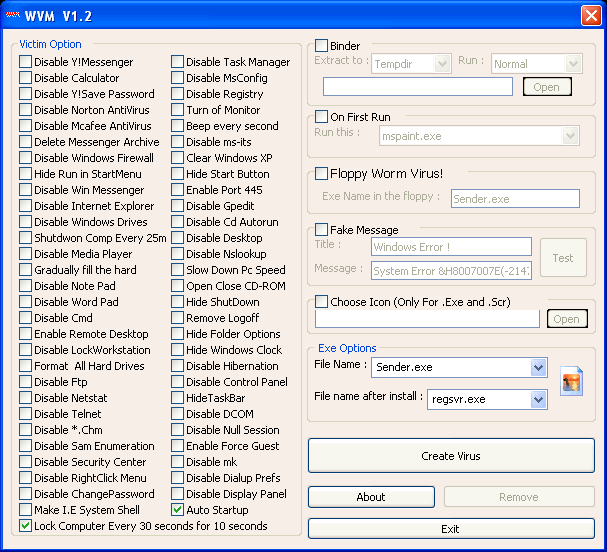Toggle the On First Run checkbox
Screen dimensions: 607x552
pos(322,117)
